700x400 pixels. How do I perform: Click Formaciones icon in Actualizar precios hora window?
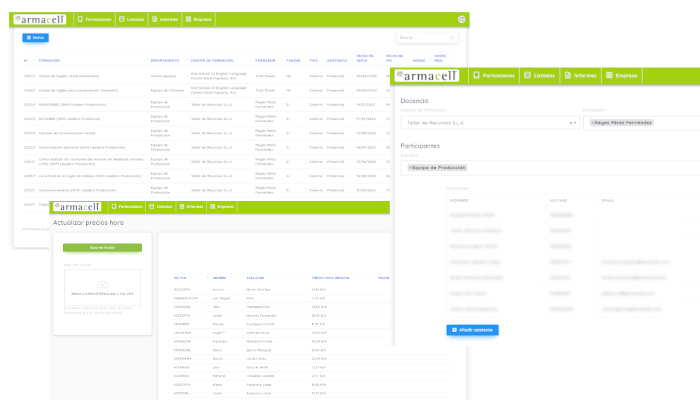(114, 207)
